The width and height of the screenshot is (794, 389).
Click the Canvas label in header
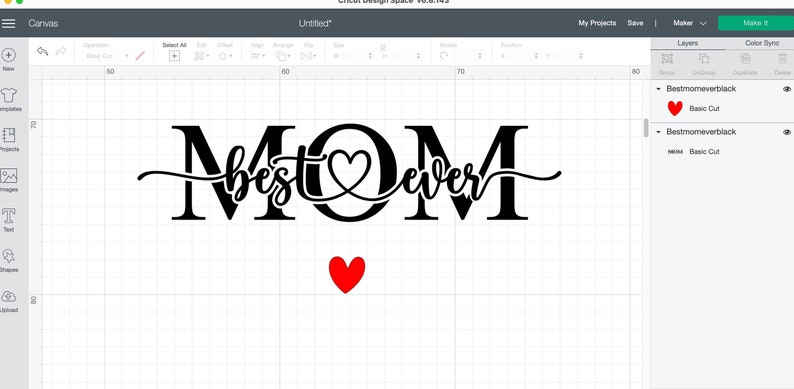click(x=43, y=23)
